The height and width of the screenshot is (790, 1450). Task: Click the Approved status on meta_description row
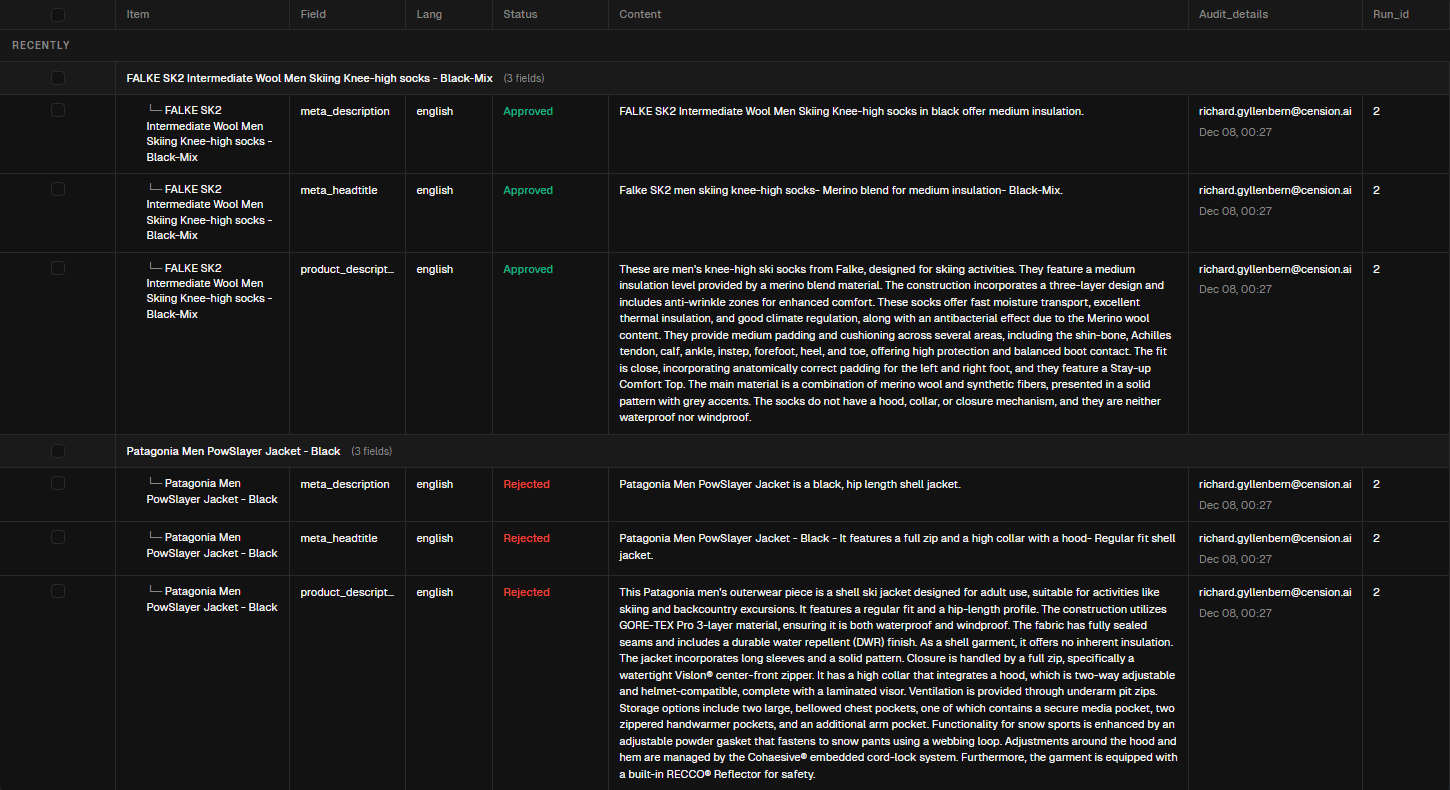coord(528,111)
